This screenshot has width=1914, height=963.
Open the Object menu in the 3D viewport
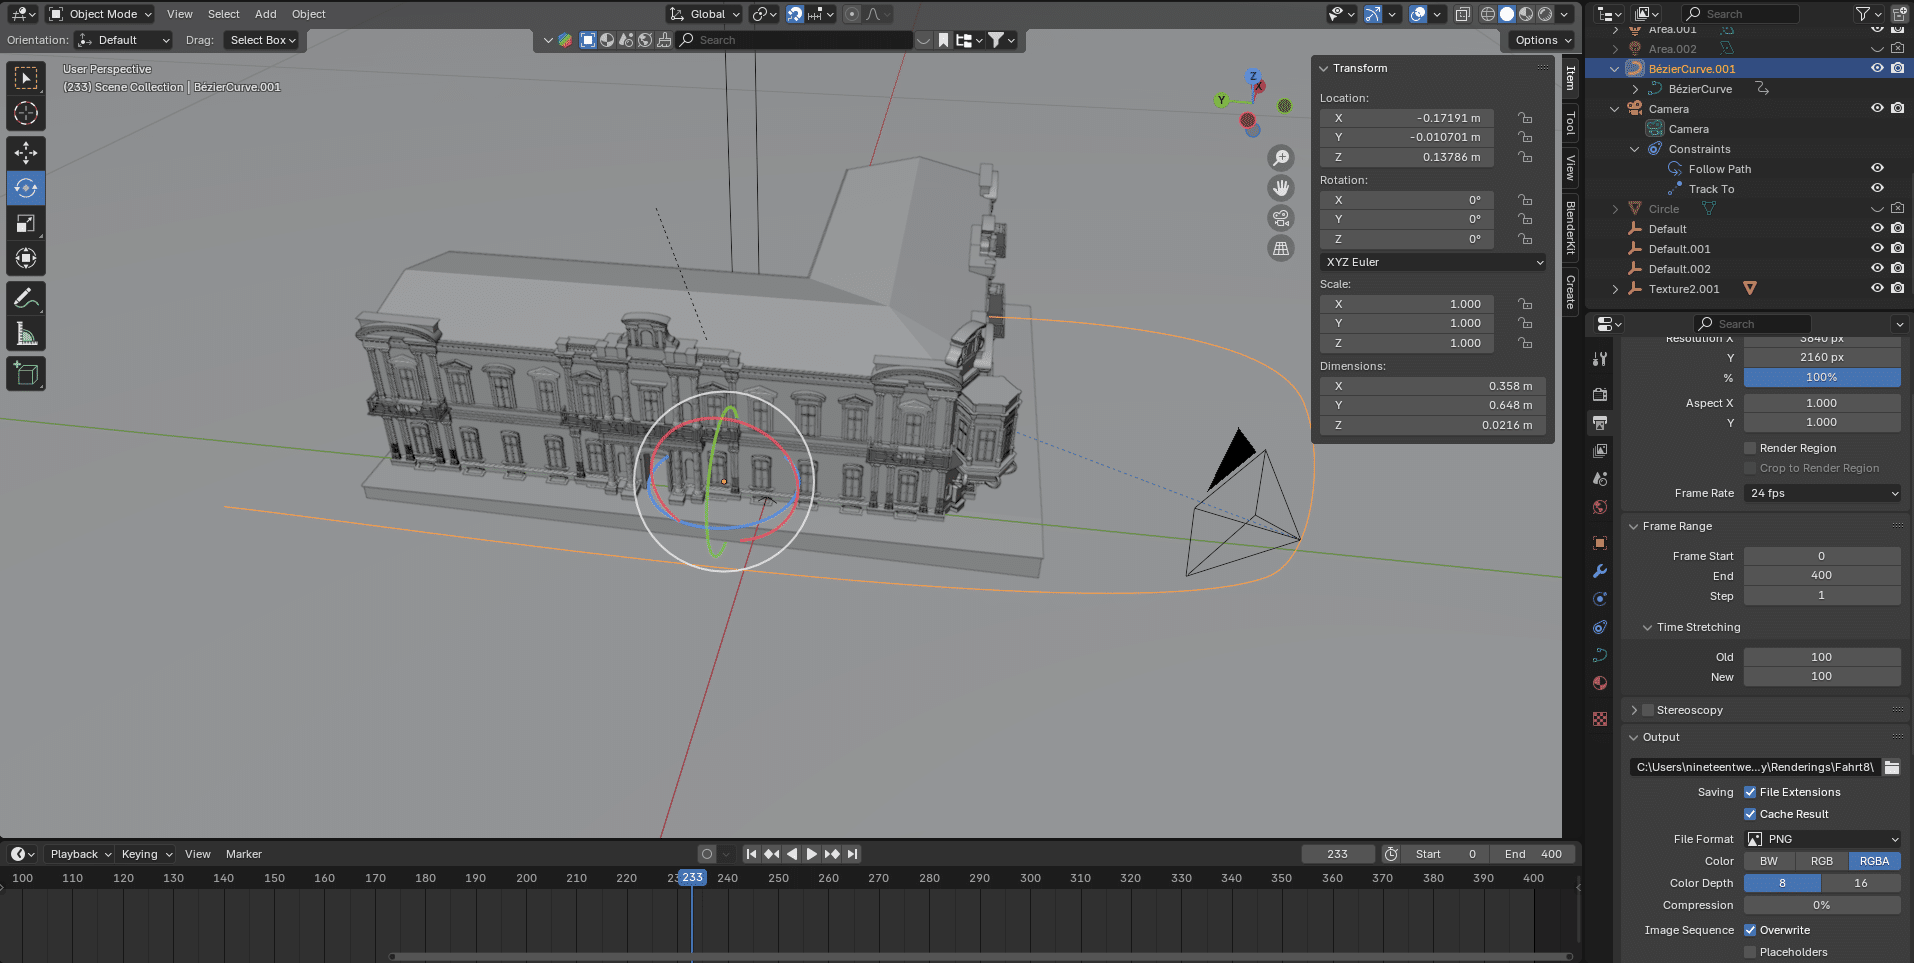coord(308,14)
